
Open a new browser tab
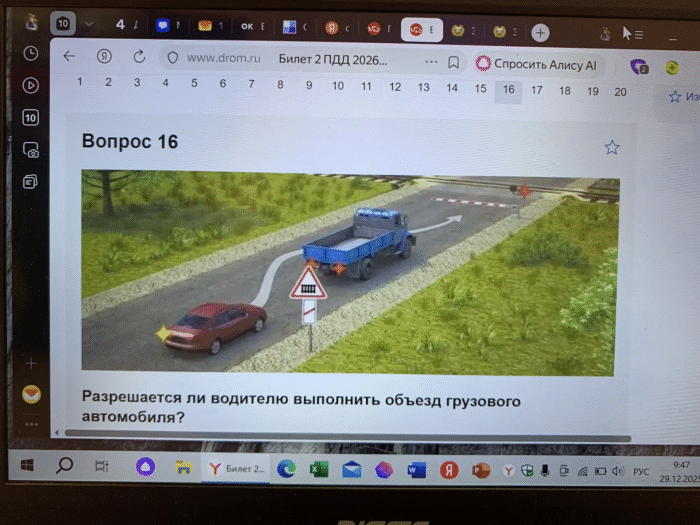click(540, 33)
